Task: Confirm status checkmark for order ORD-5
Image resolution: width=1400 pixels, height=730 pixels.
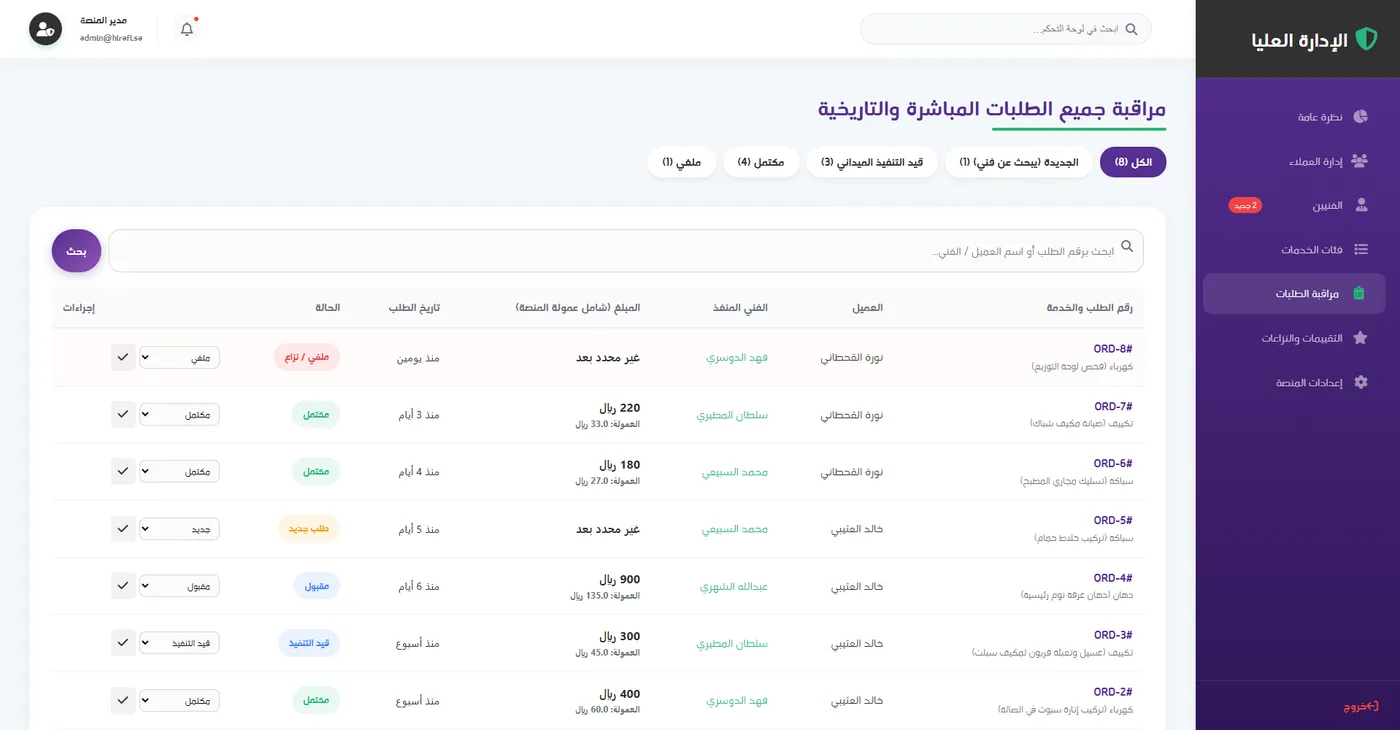Action: [123, 528]
